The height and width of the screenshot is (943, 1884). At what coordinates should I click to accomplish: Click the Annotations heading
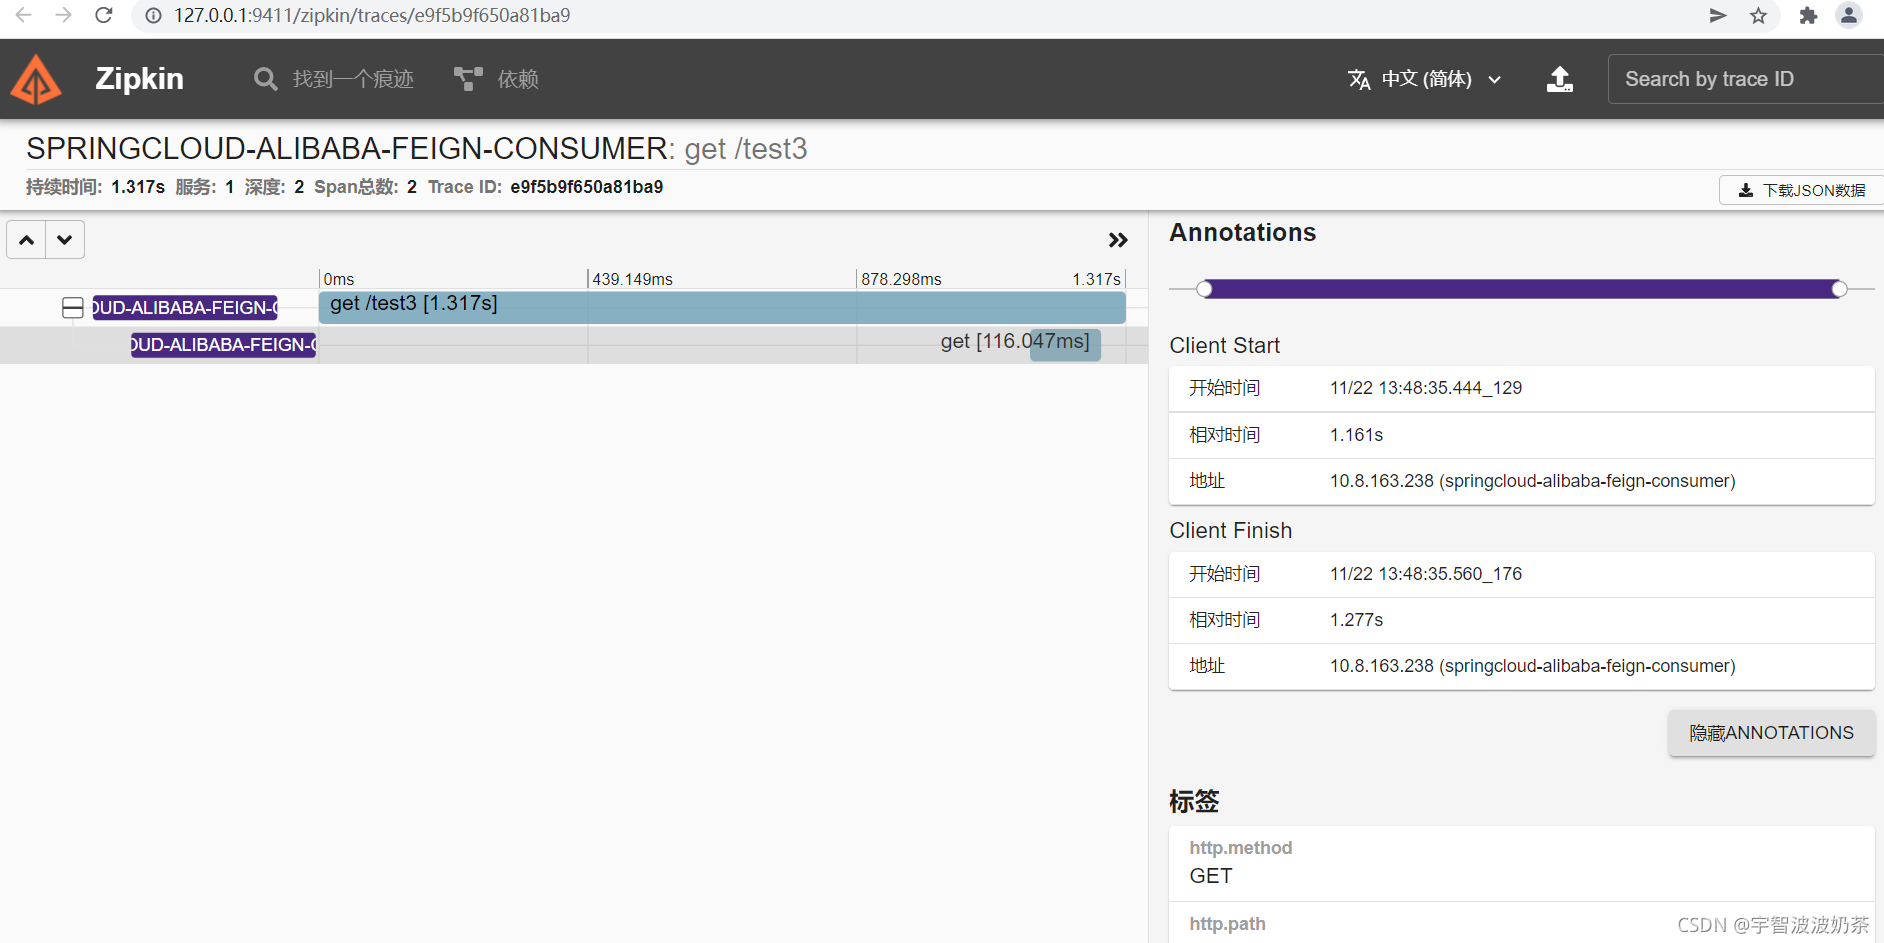(x=1243, y=232)
